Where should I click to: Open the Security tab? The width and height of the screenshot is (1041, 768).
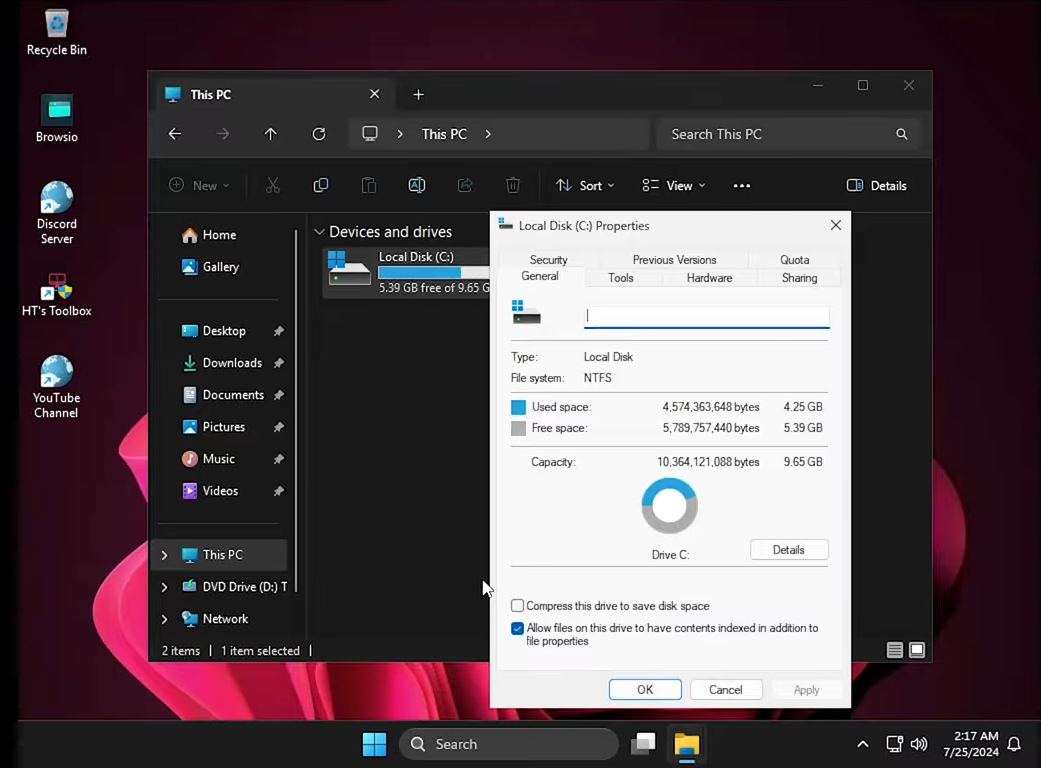(x=548, y=260)
